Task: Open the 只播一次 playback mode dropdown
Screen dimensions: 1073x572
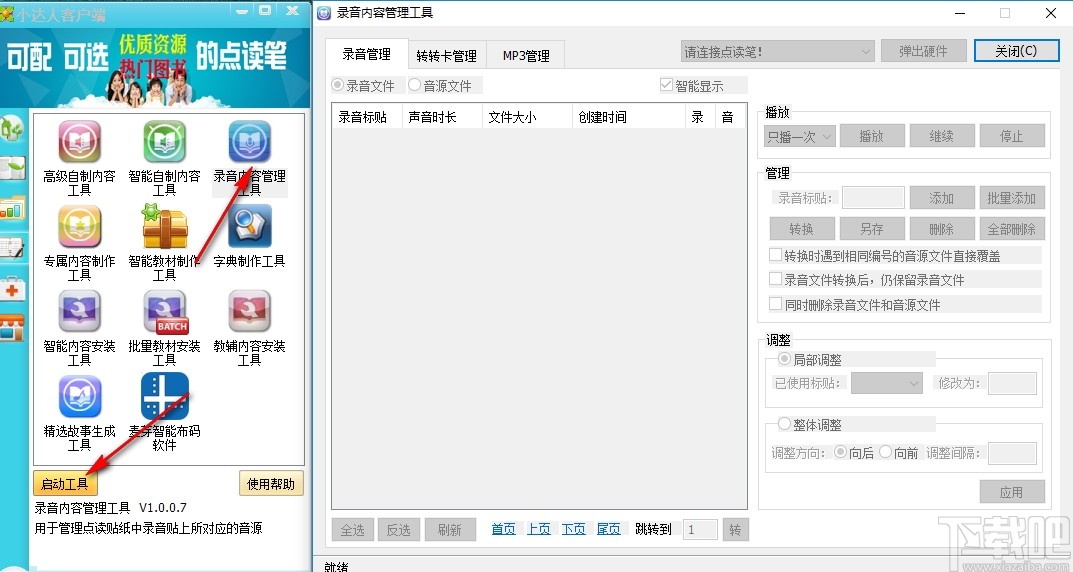Action: [x=799, y=136]
